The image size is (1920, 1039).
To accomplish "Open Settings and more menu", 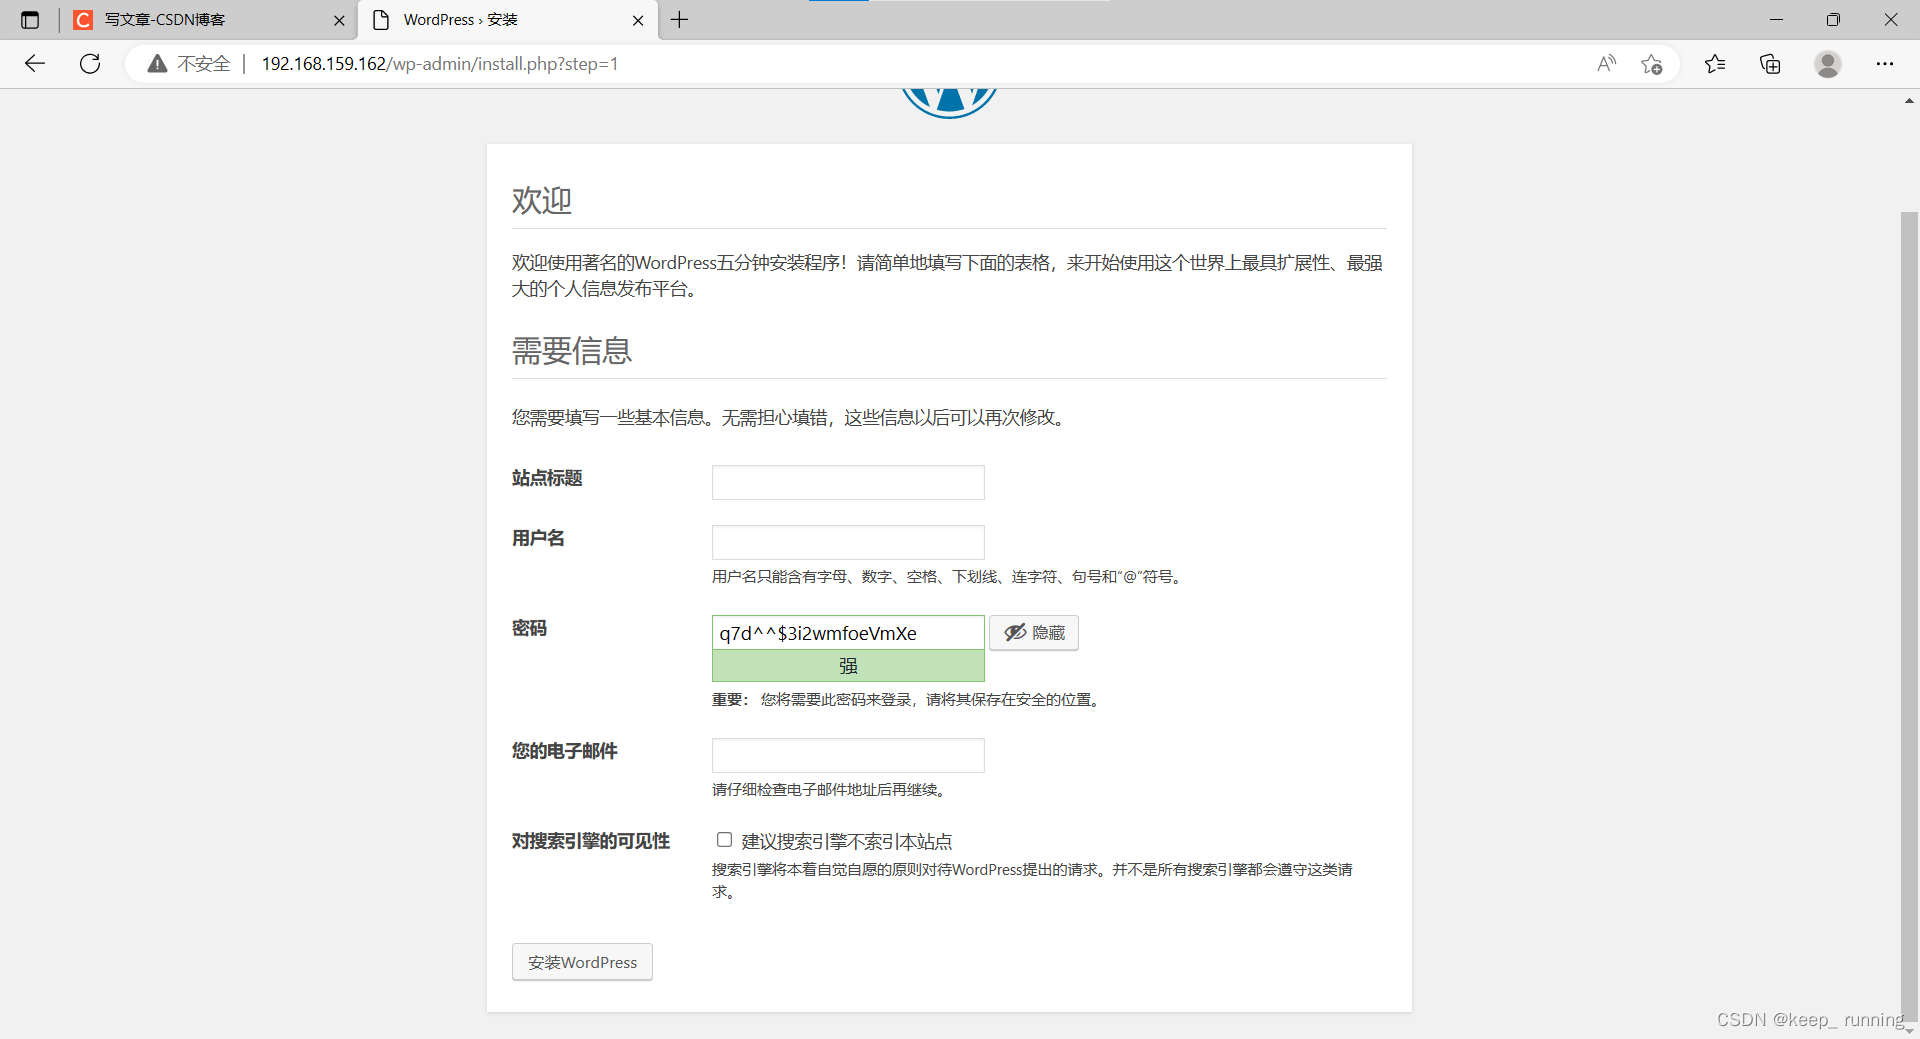I will [x=1886, y=63].
